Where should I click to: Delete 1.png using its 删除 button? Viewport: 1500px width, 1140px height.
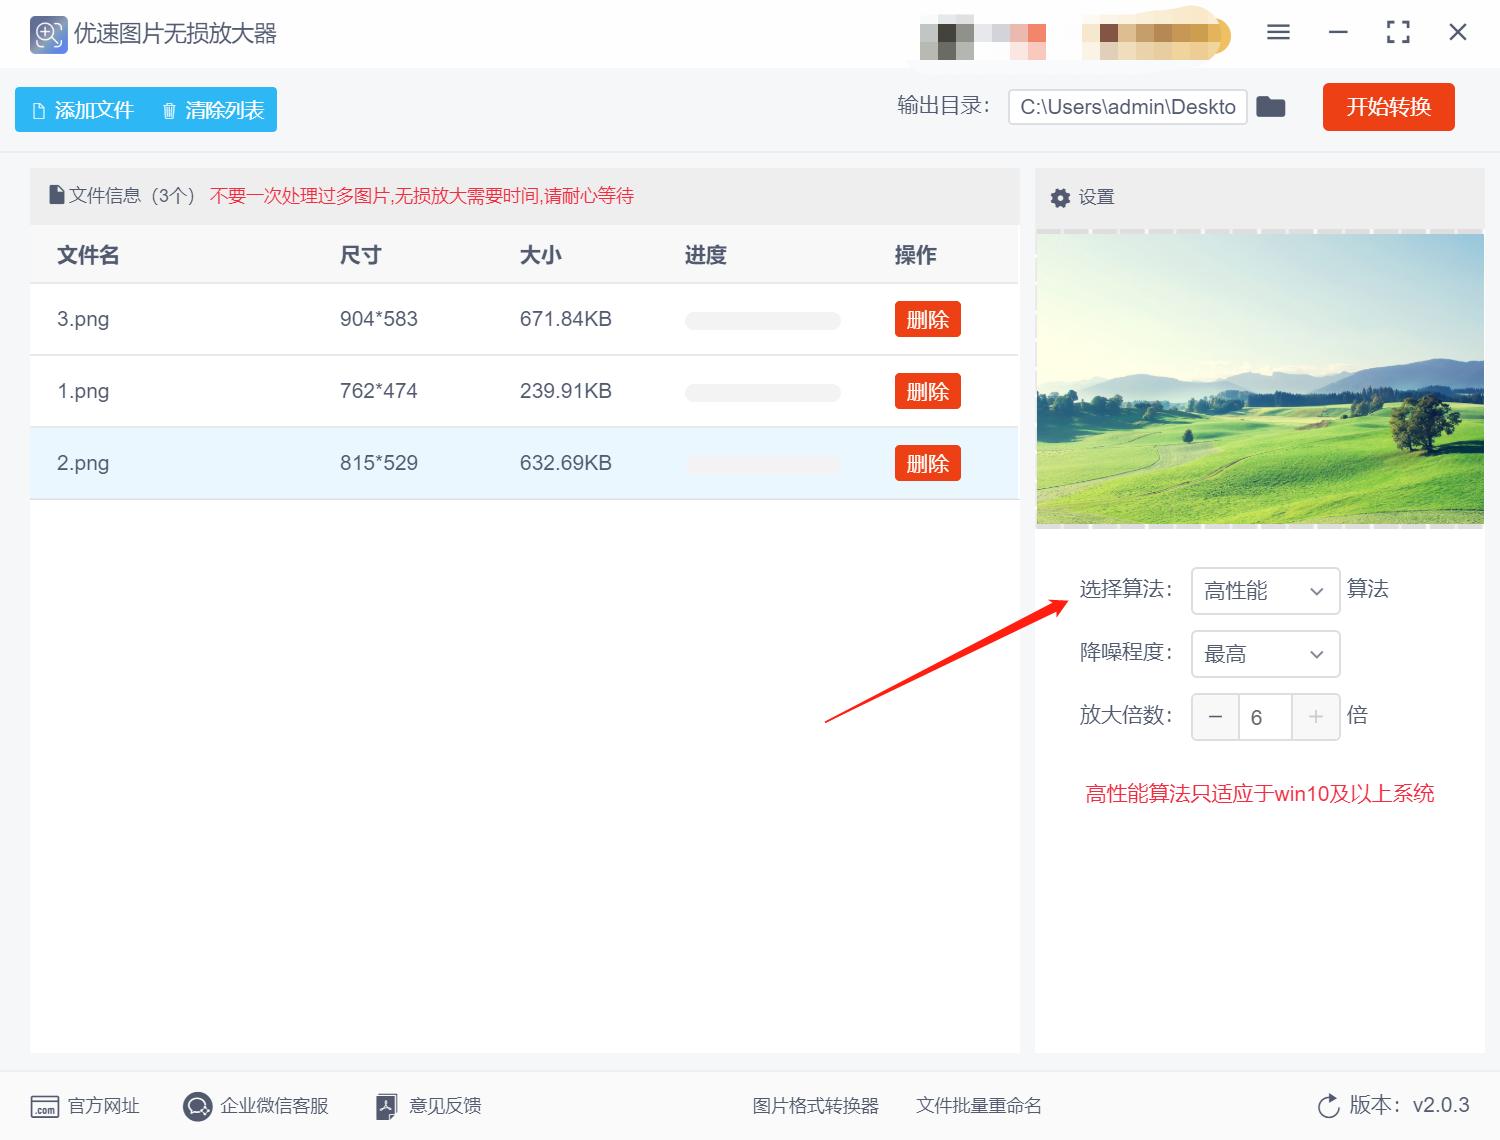[x=927, y=391]
